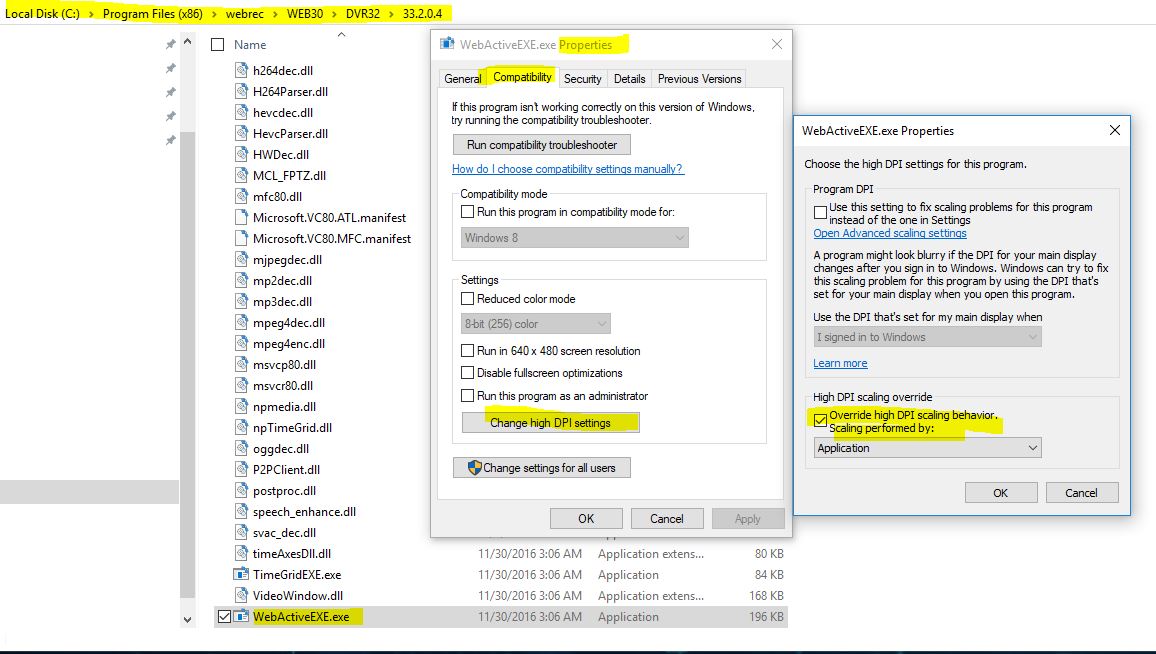1156x654 pixels.
Task: Click the MCL_FPTZ.dll file icon
Action: pyautogui.click(x=241, y=175)
